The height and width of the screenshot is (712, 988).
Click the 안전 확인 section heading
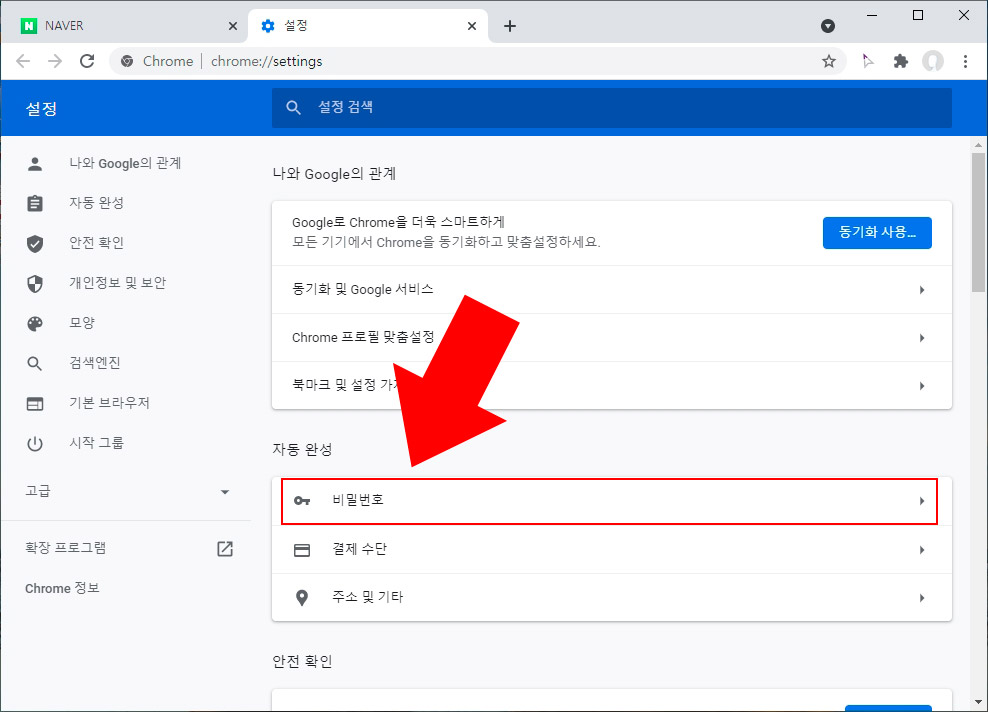(x=302, y=662)
